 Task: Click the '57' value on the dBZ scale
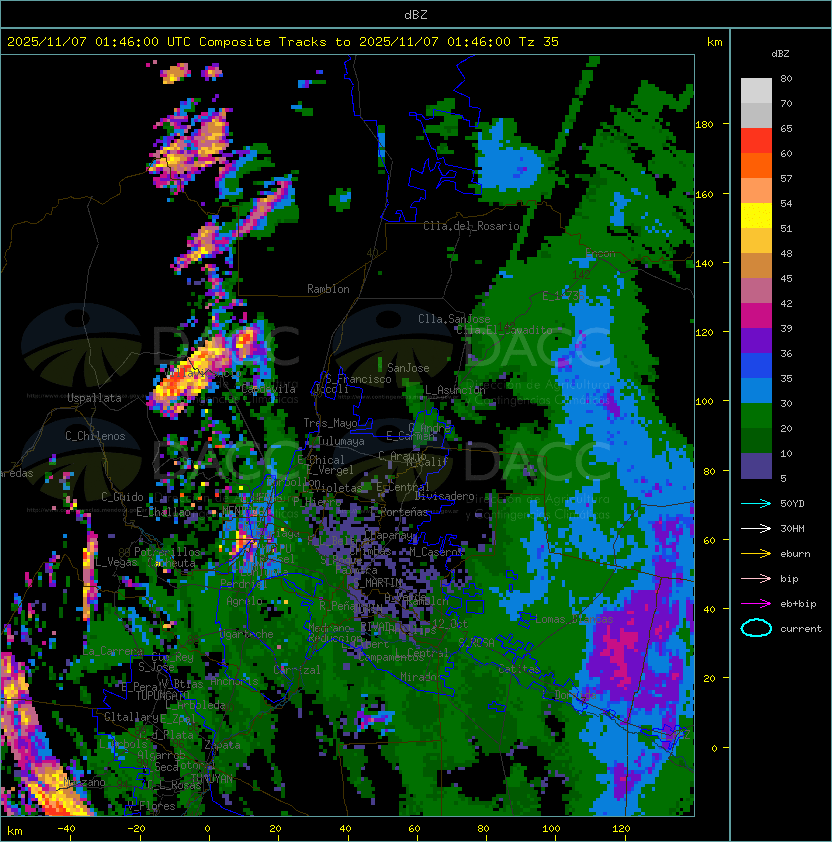[786, 178]
